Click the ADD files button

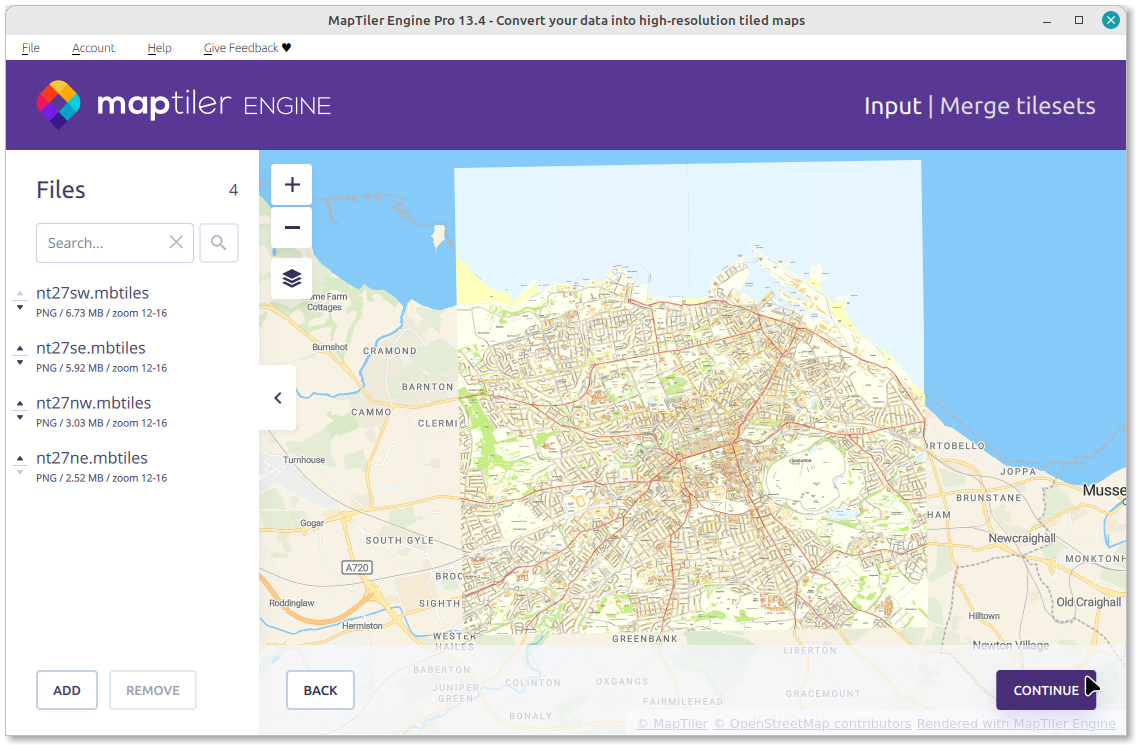(67, 690)
